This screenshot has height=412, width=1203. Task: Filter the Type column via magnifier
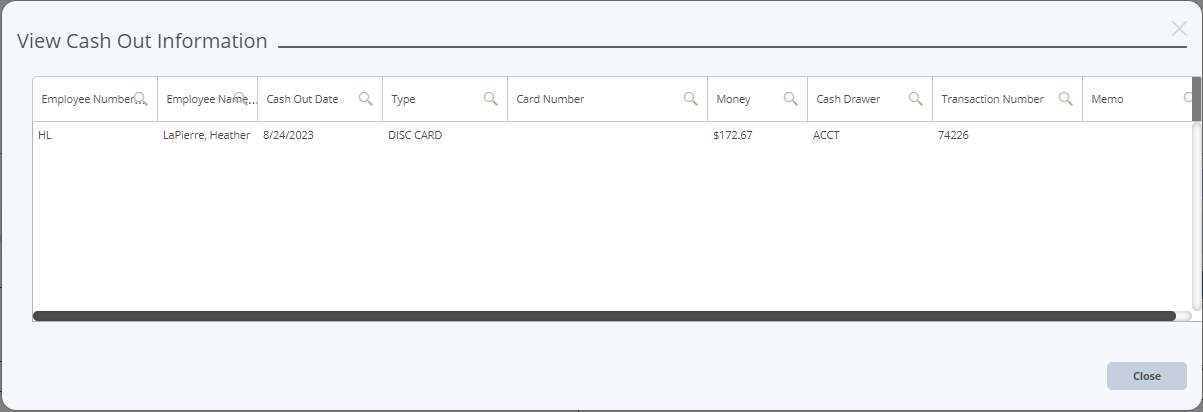(x=491, y=98)
